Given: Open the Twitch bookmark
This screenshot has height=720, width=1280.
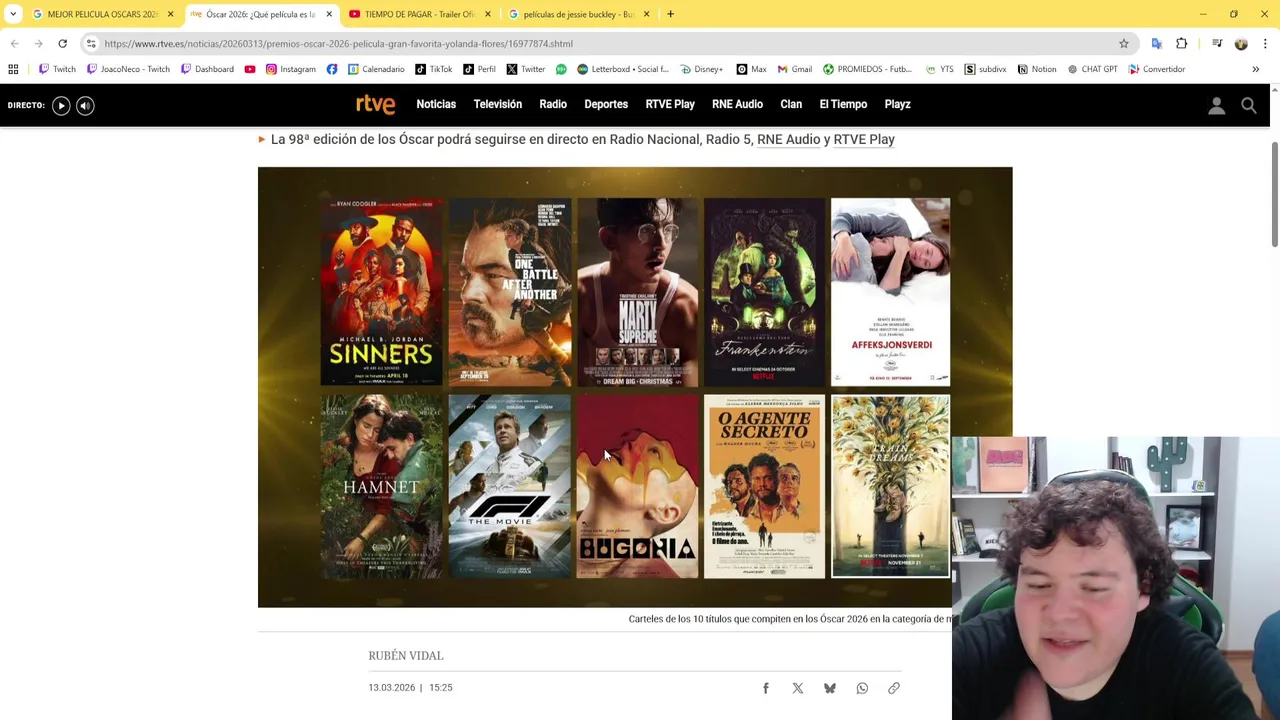Looking at the screenshot, I should [x=57, y=69].
